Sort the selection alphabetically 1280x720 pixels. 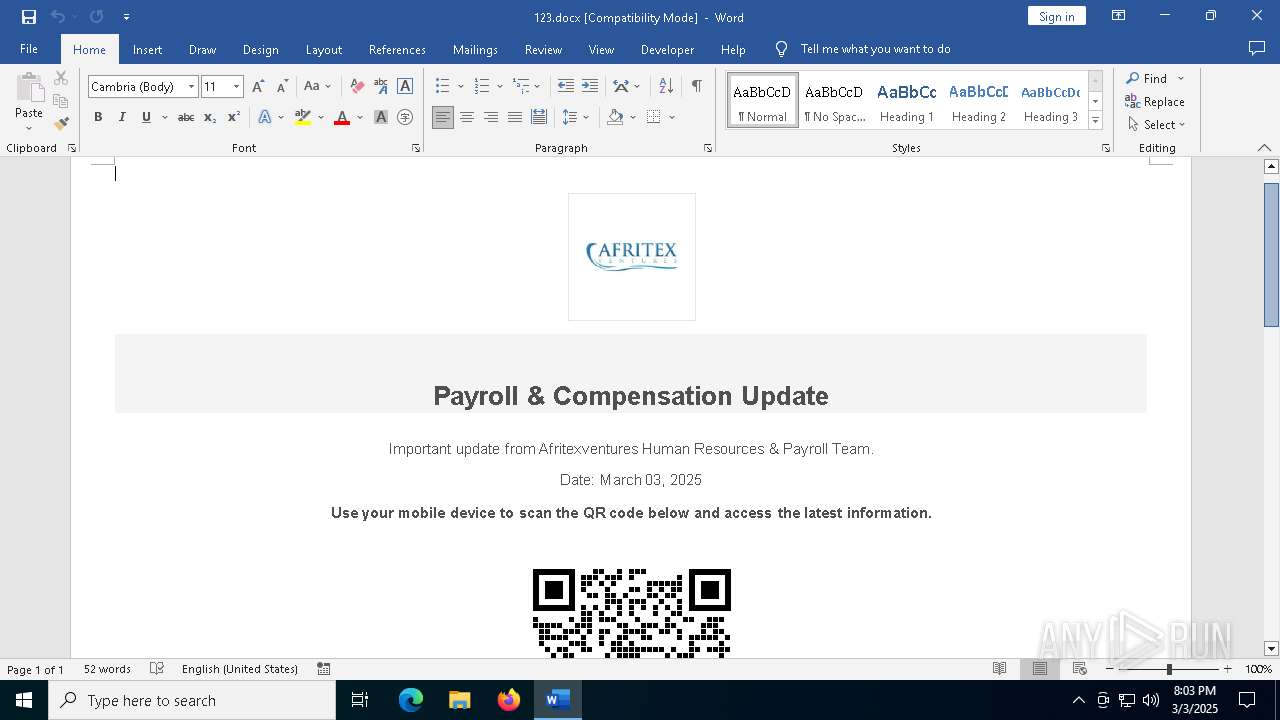click(666, 86)
